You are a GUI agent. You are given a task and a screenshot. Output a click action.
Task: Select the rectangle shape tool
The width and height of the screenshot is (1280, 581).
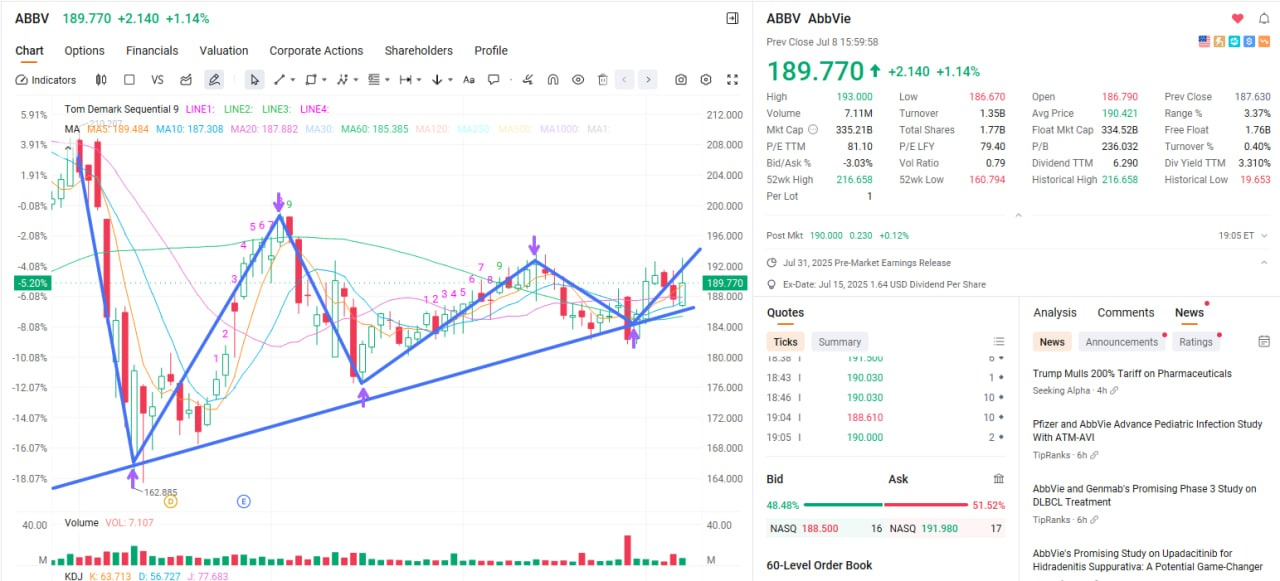(311, 80)
